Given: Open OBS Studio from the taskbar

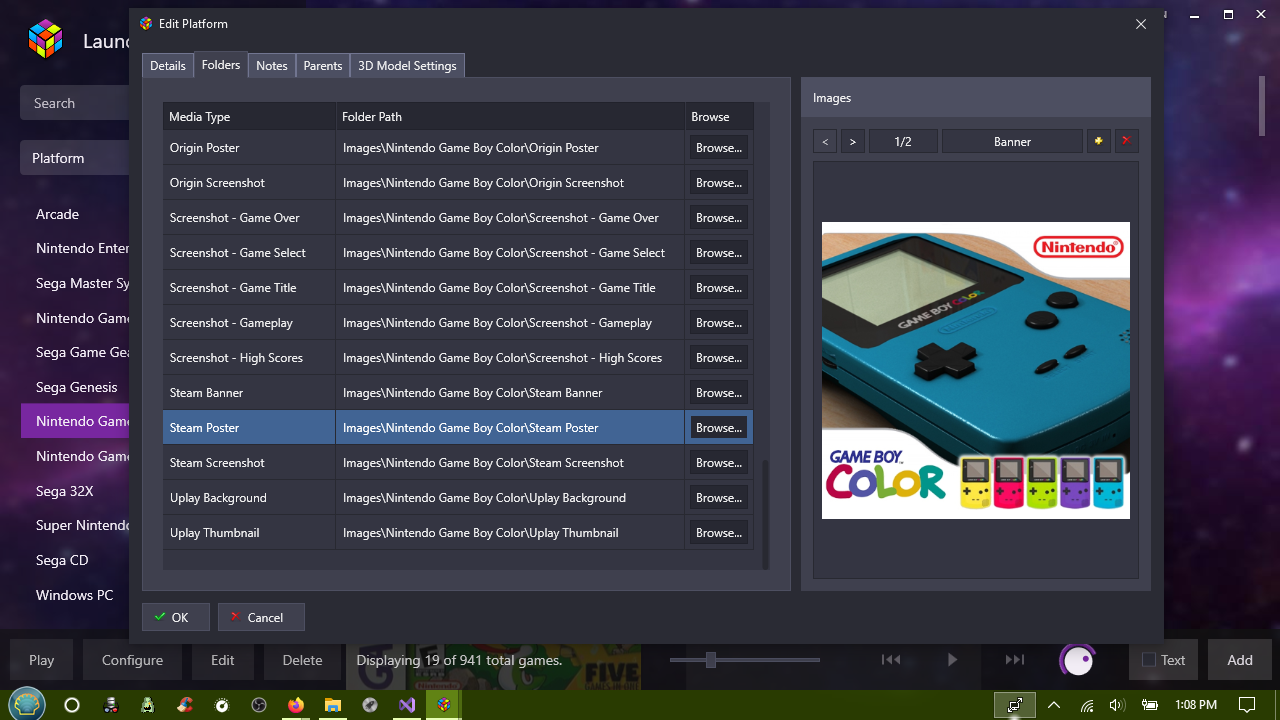Looking at the screenshot, I should [x=259, y=705].
